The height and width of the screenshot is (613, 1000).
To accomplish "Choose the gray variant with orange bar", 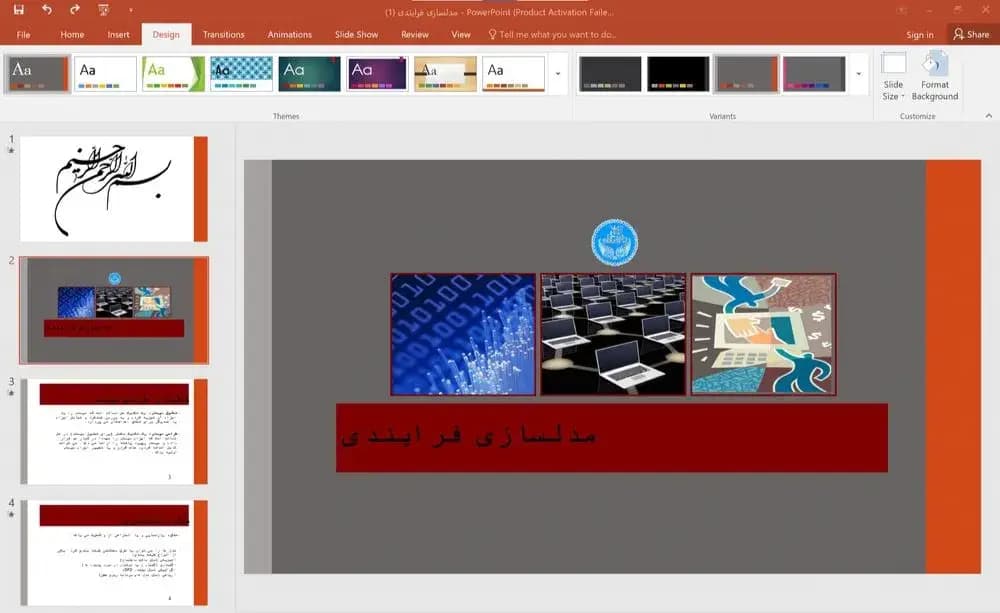I will pos(746,74).
